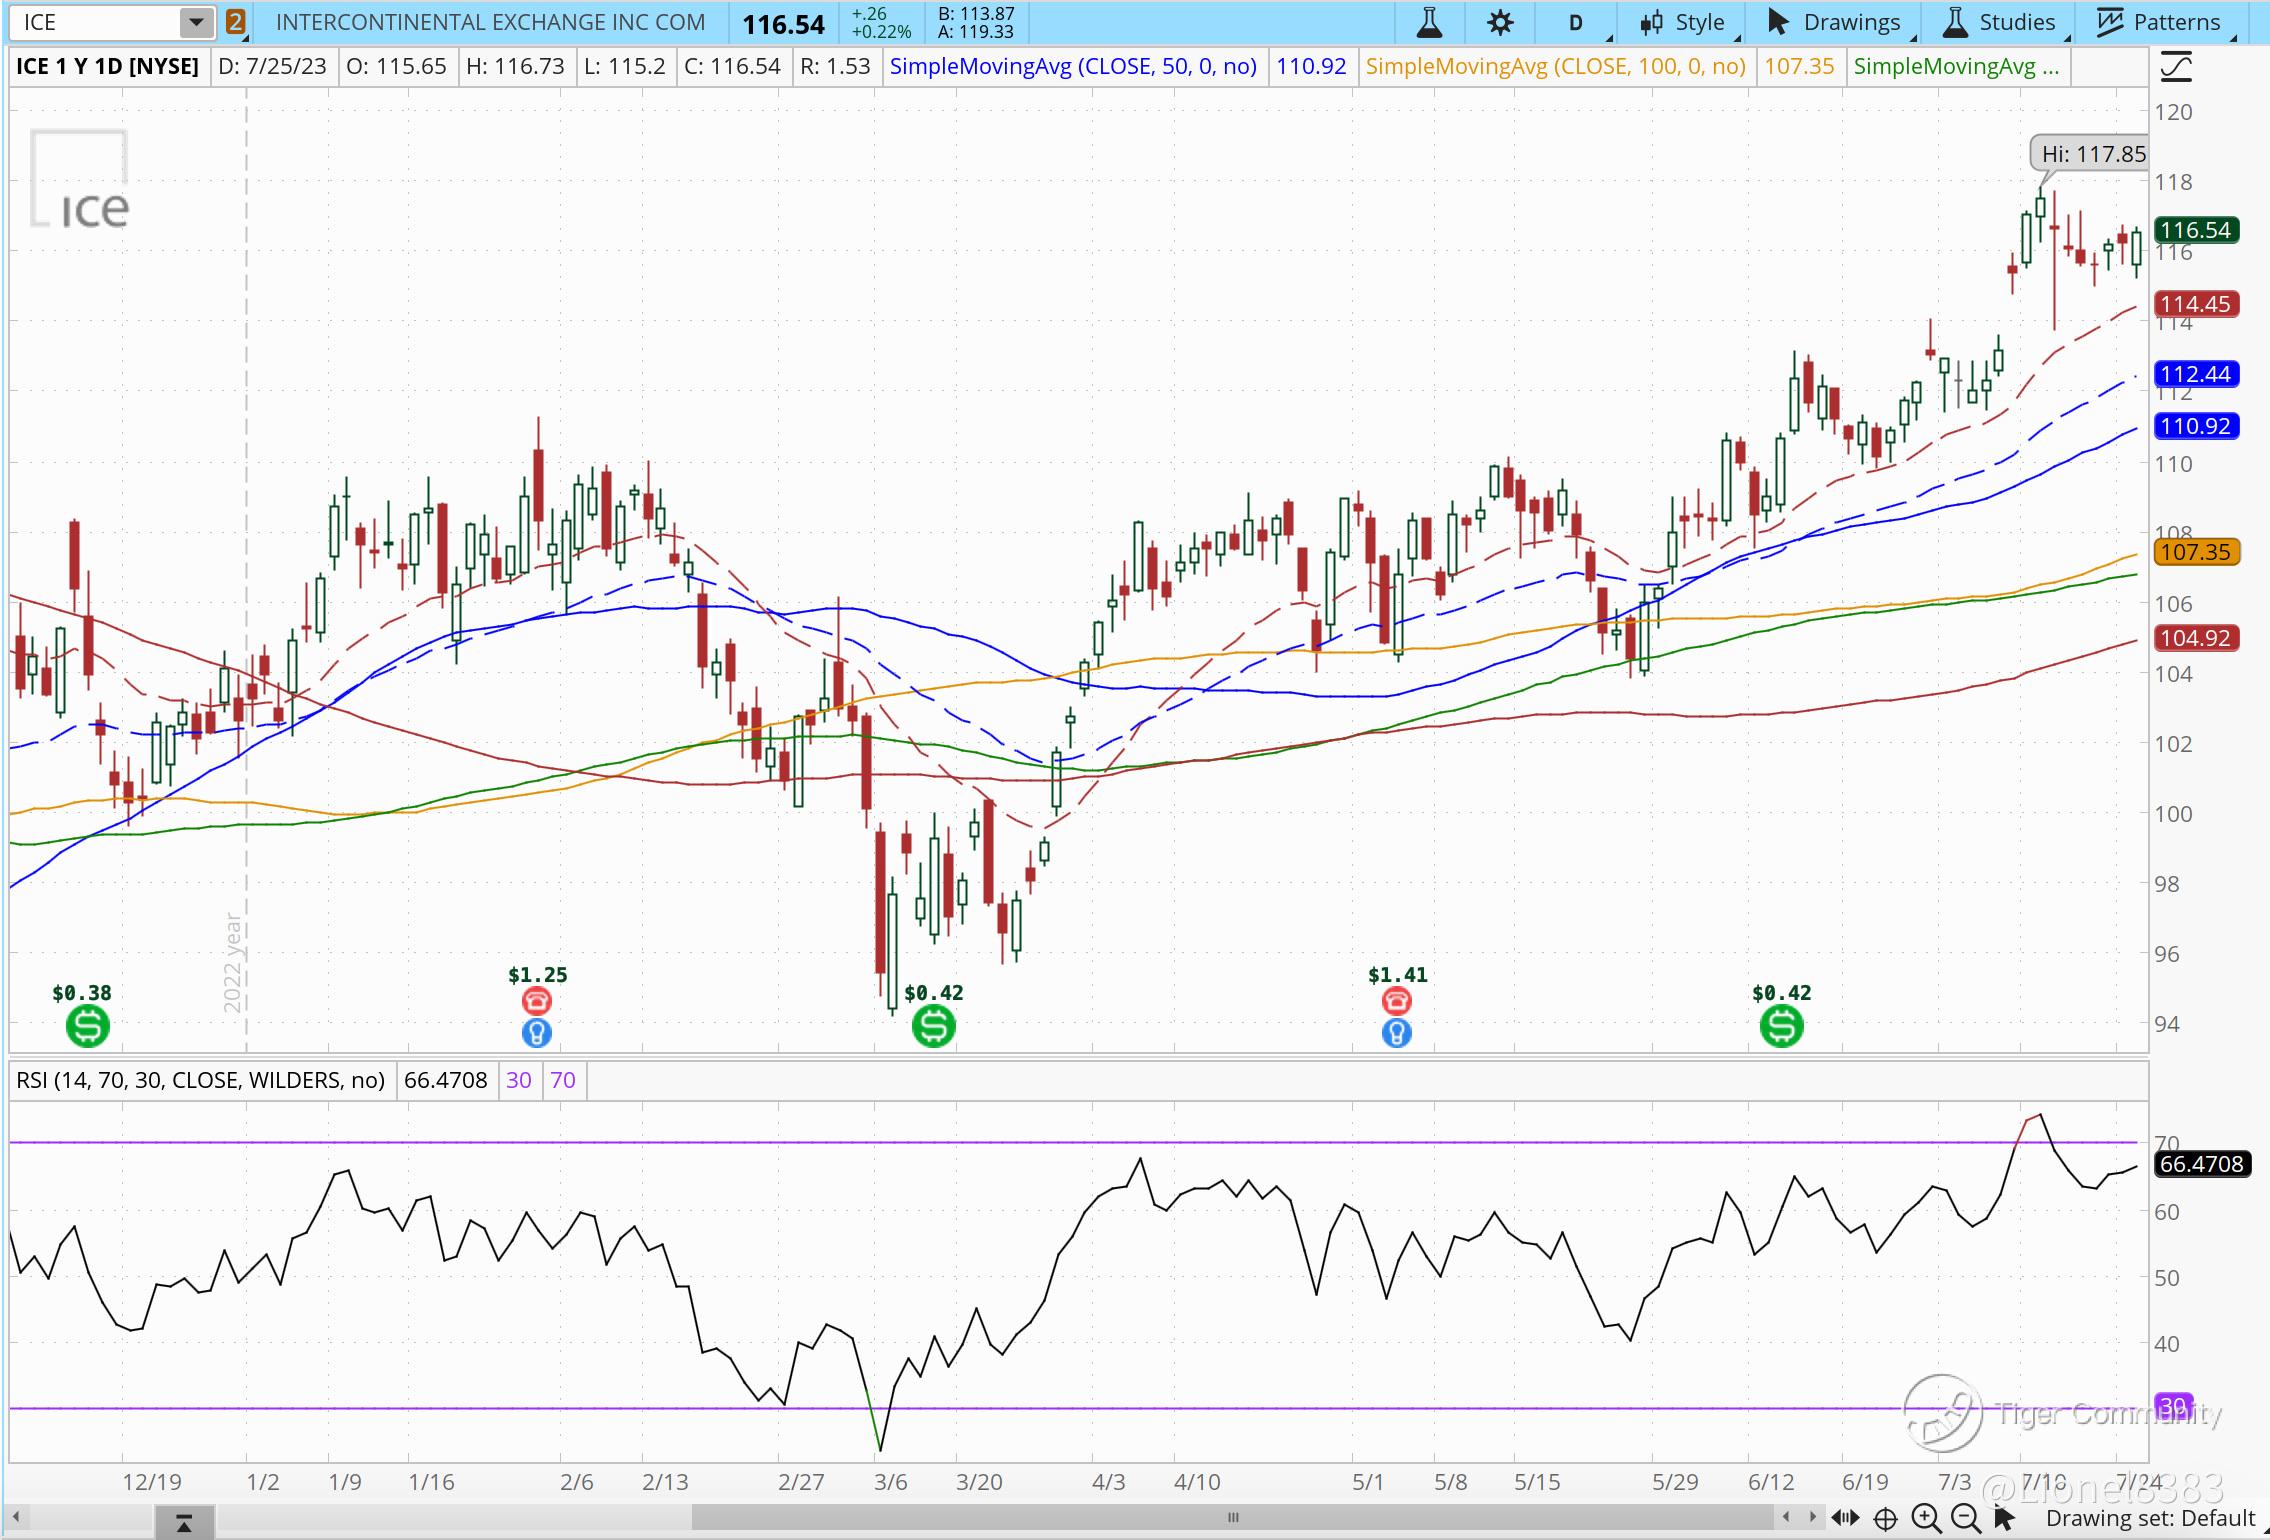Click the horizontal time scrollbar thumb
Viewport: 2270px width, 1540px height.
[1233, 1518]
